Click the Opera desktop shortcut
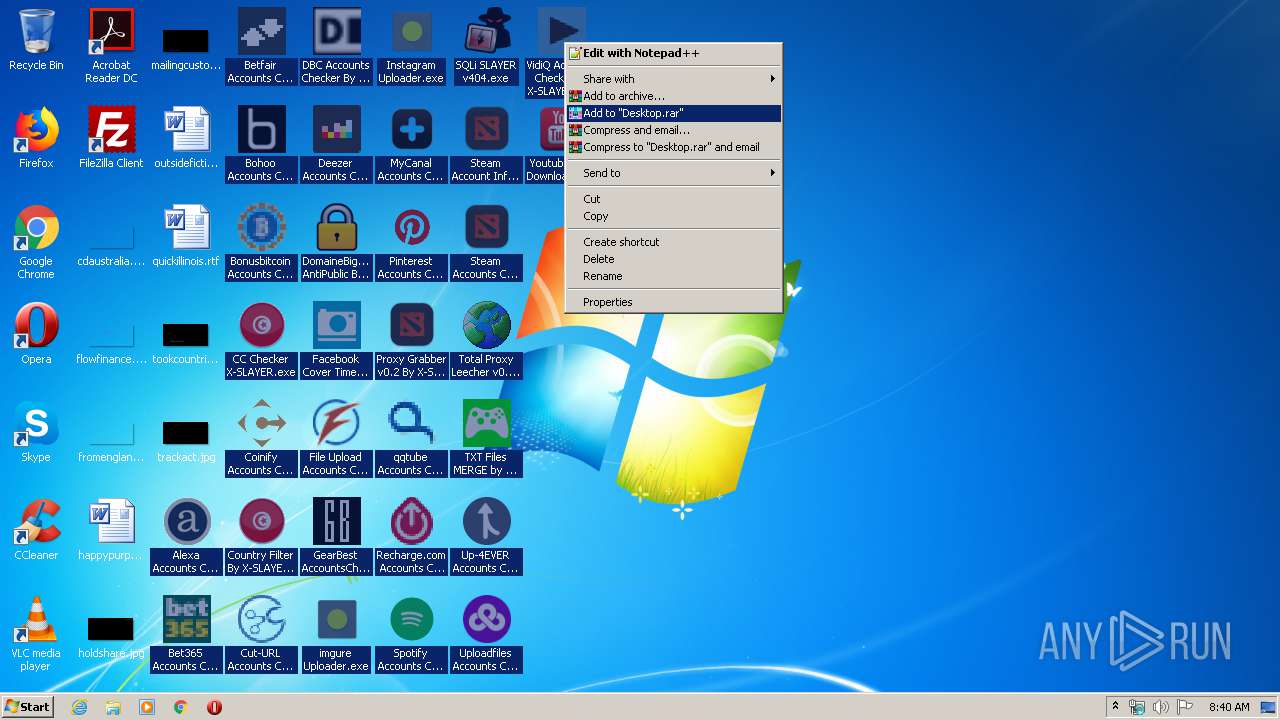Image resolution: width=1280 pixels, height=720 pixels. [36, 334]
